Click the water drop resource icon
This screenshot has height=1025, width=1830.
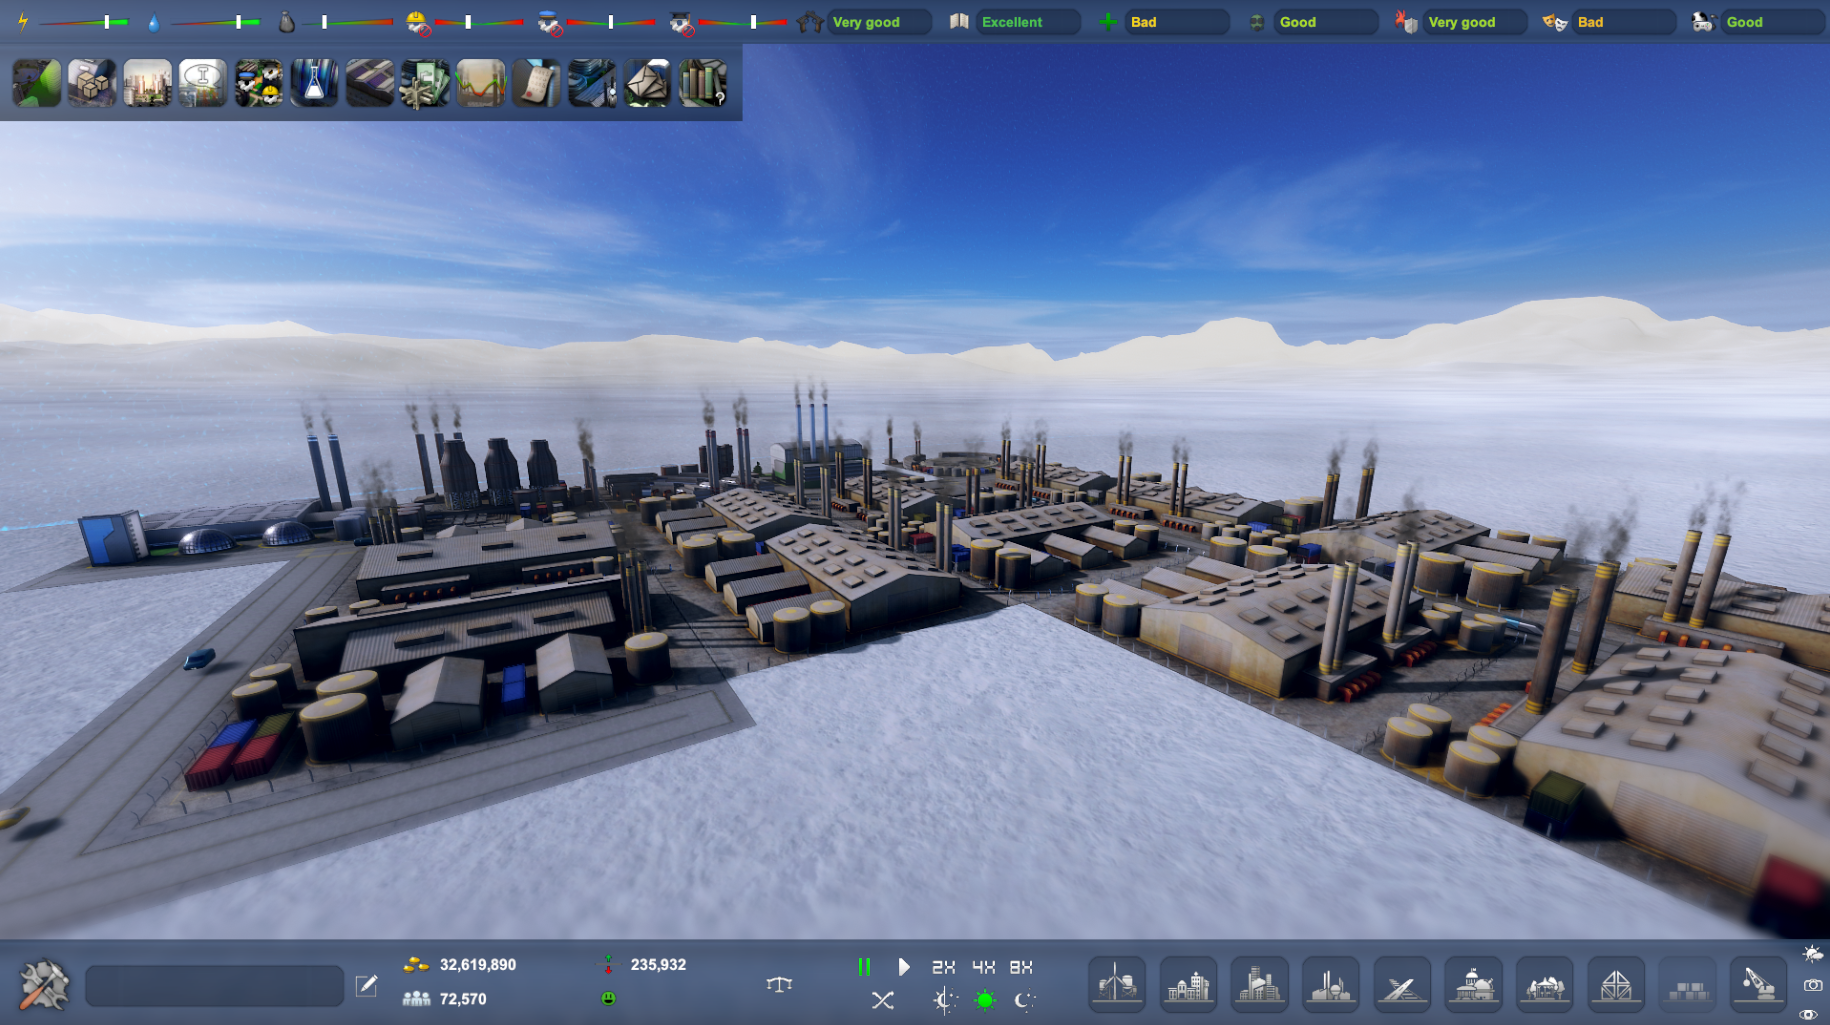coord(153,22)
